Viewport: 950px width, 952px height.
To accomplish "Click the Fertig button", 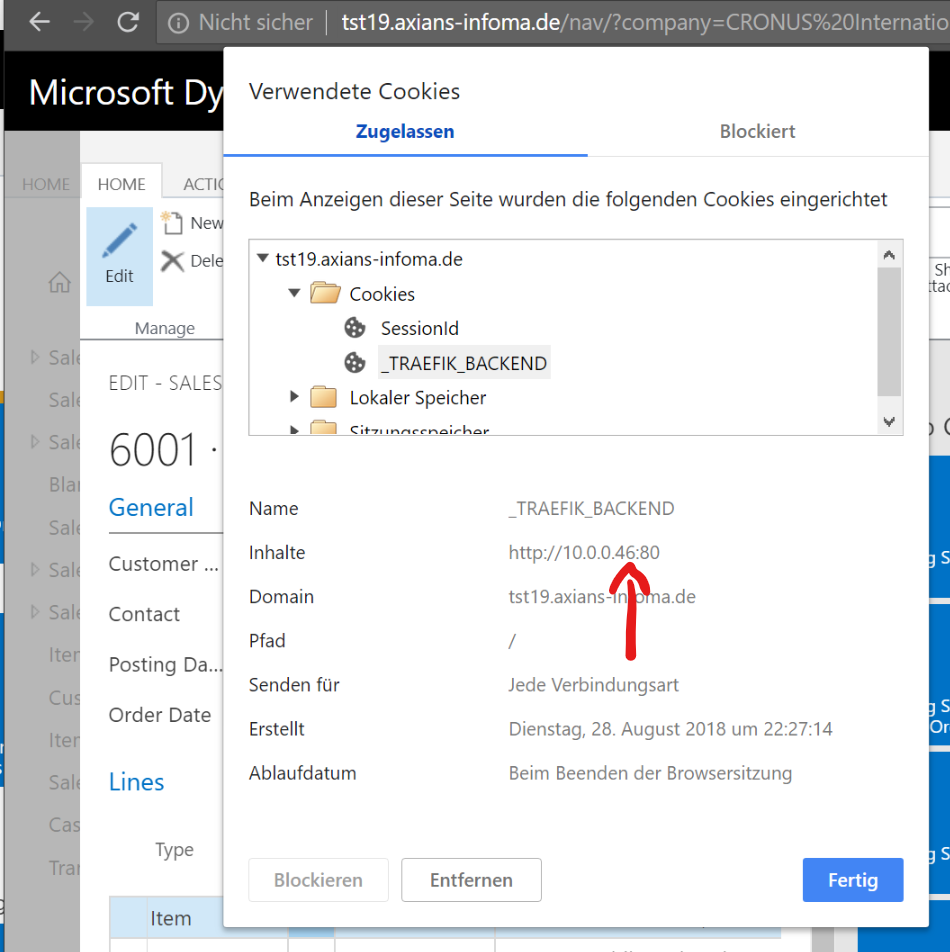I will point(853,880).
